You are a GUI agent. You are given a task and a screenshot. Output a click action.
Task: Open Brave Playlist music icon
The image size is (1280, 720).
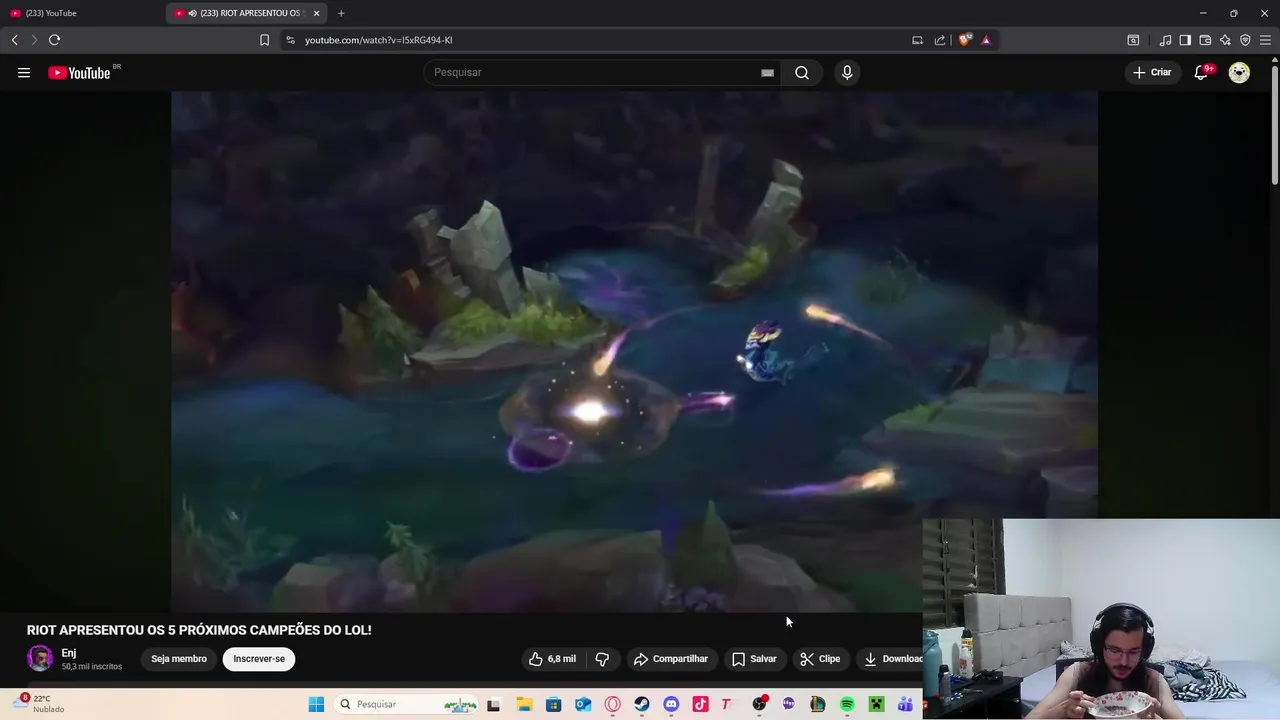(x=1165, y=40)
